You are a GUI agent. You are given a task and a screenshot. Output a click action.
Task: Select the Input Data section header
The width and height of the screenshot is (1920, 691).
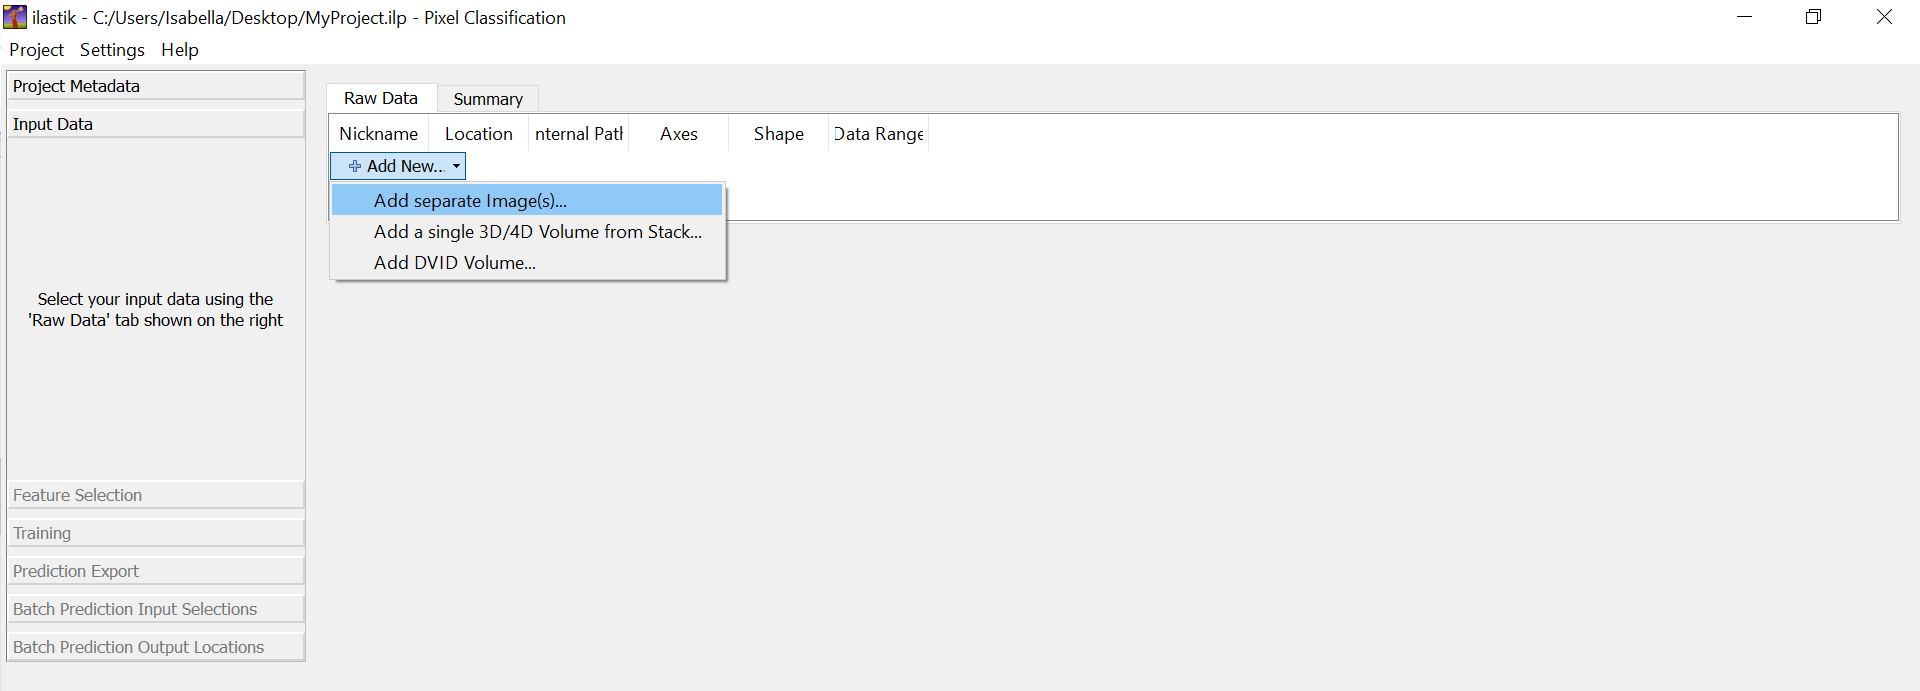tap(156, 124)
